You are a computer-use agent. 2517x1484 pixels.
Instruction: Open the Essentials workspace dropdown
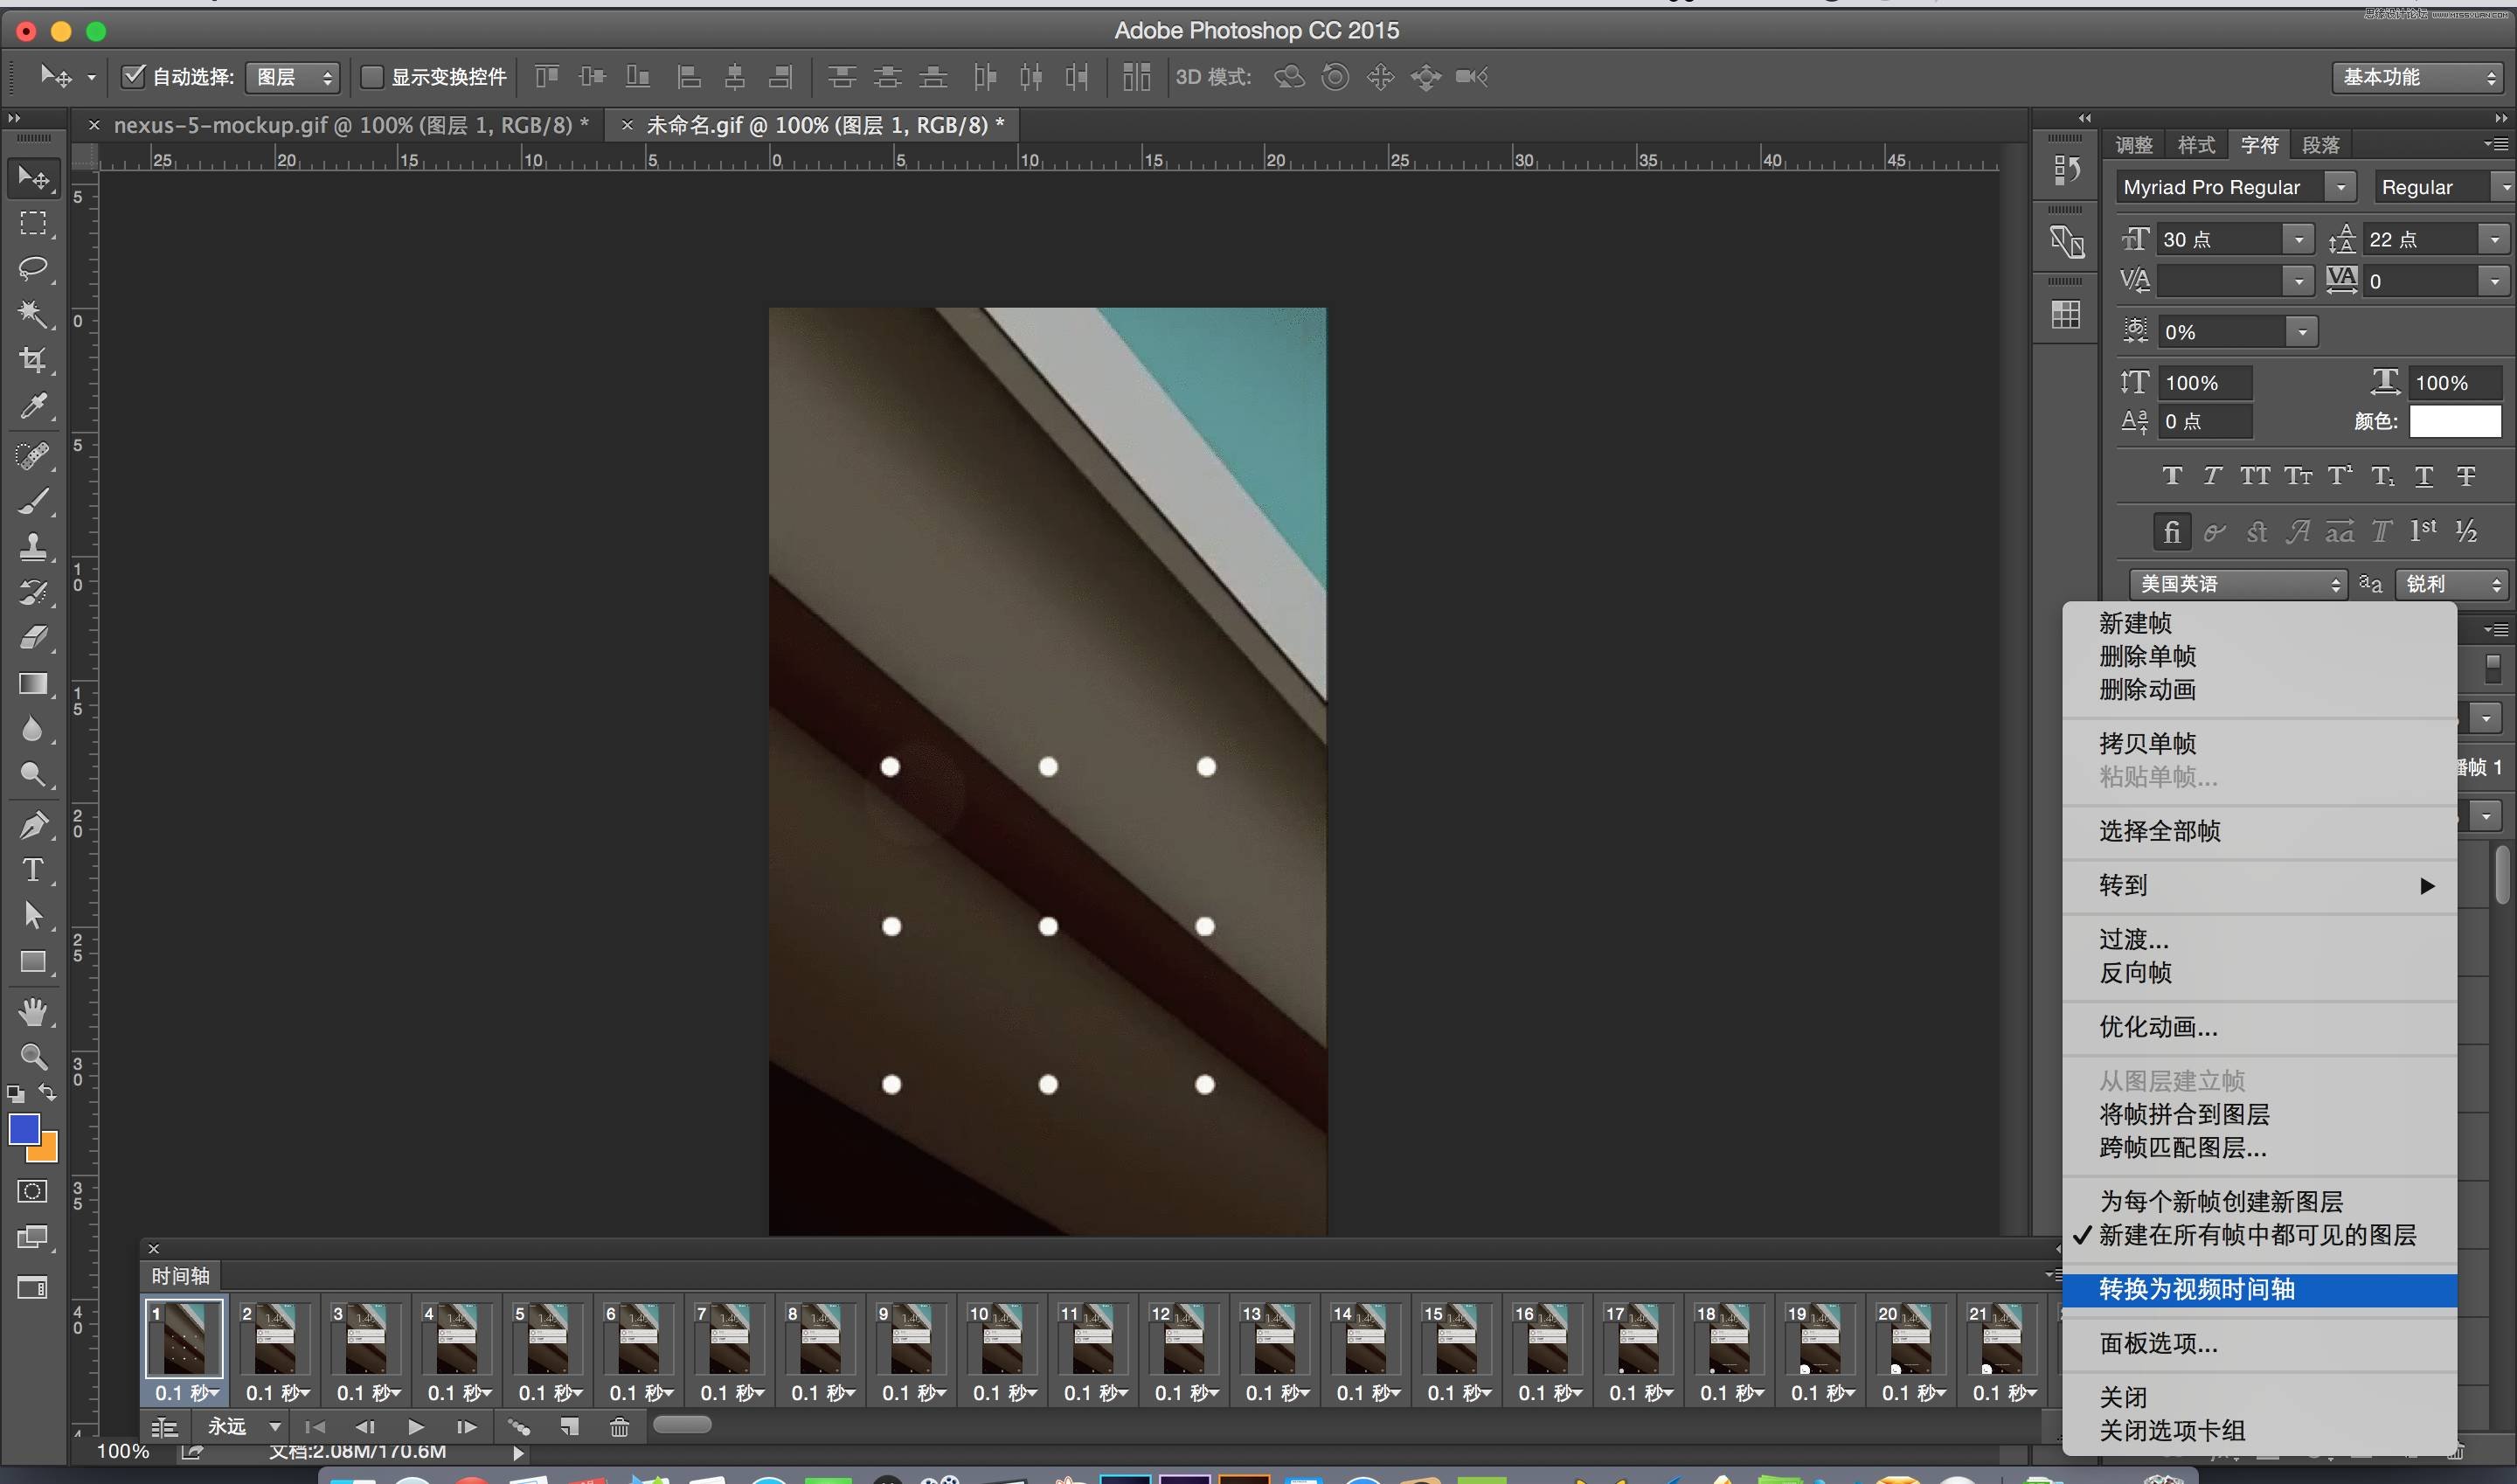pos(2418,77)
